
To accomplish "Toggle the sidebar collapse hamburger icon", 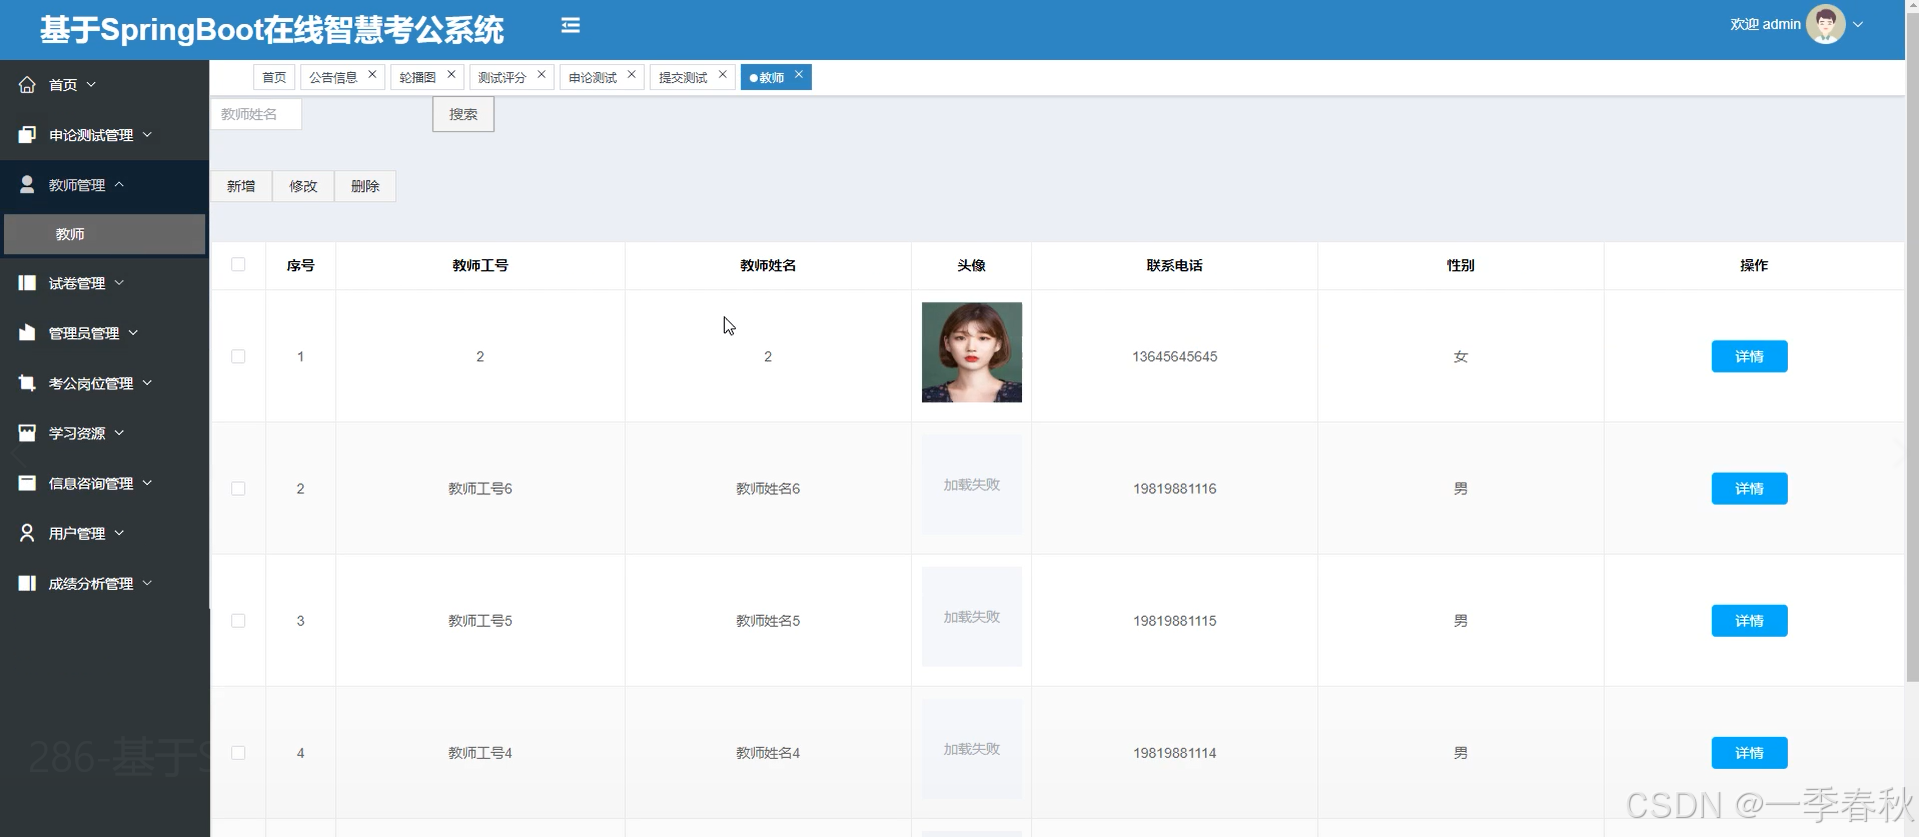I will pyautogui.click(x=570, y=25).
